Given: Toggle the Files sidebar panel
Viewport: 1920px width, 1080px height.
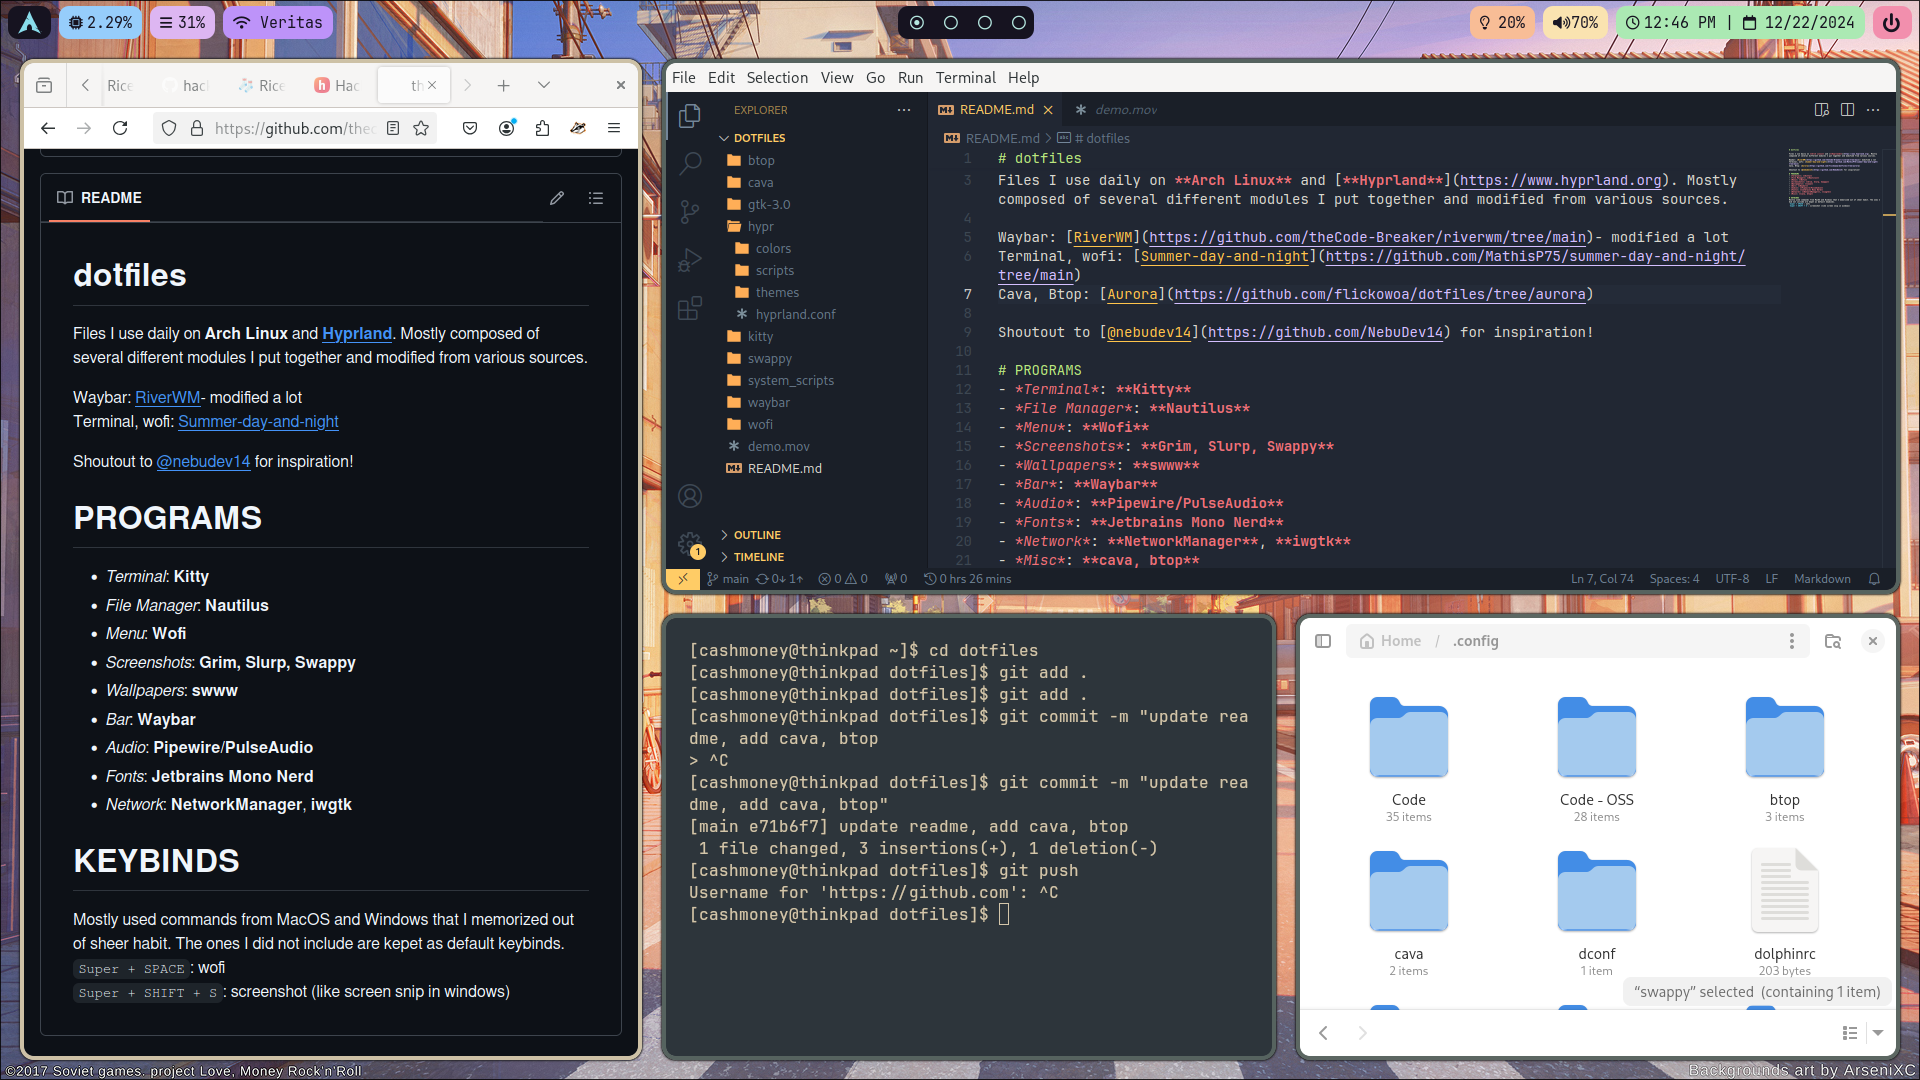Looking at the screenshot, I should coord(1323,641).
